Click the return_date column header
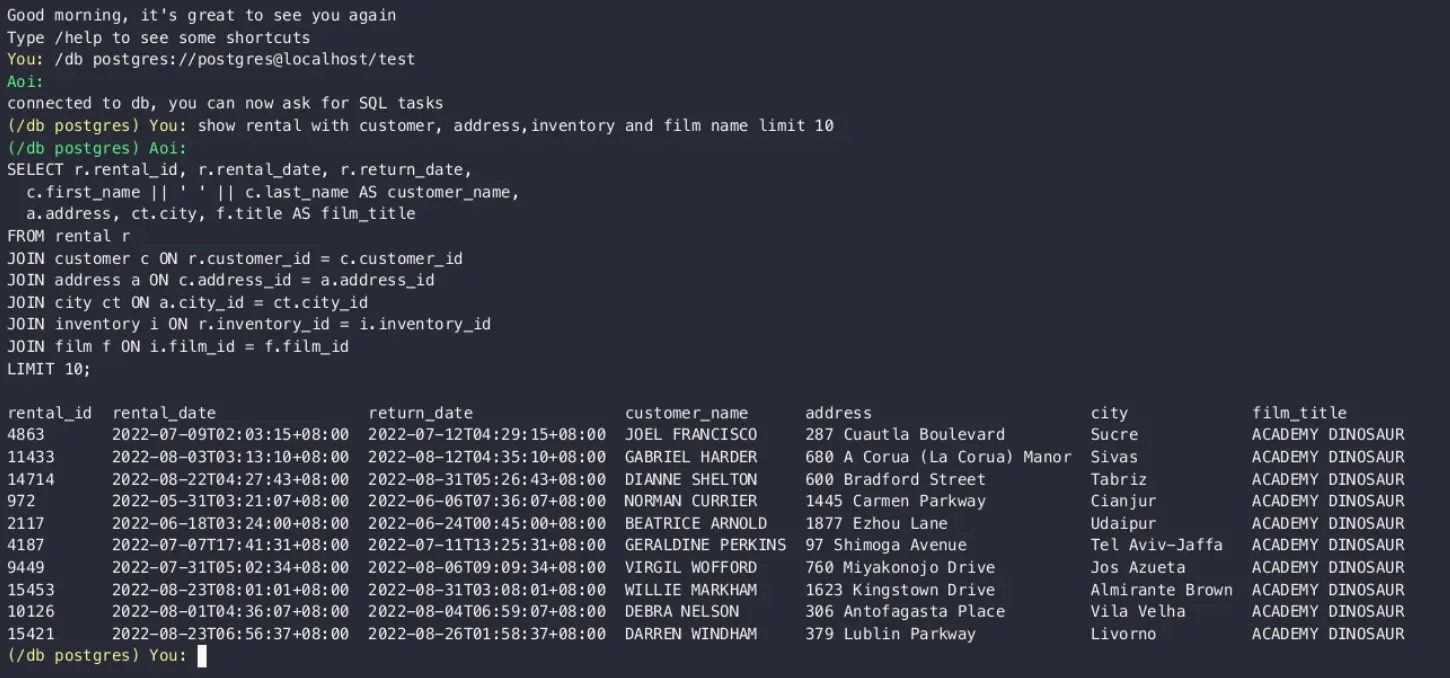1450x678 pixels. [420, 413]
